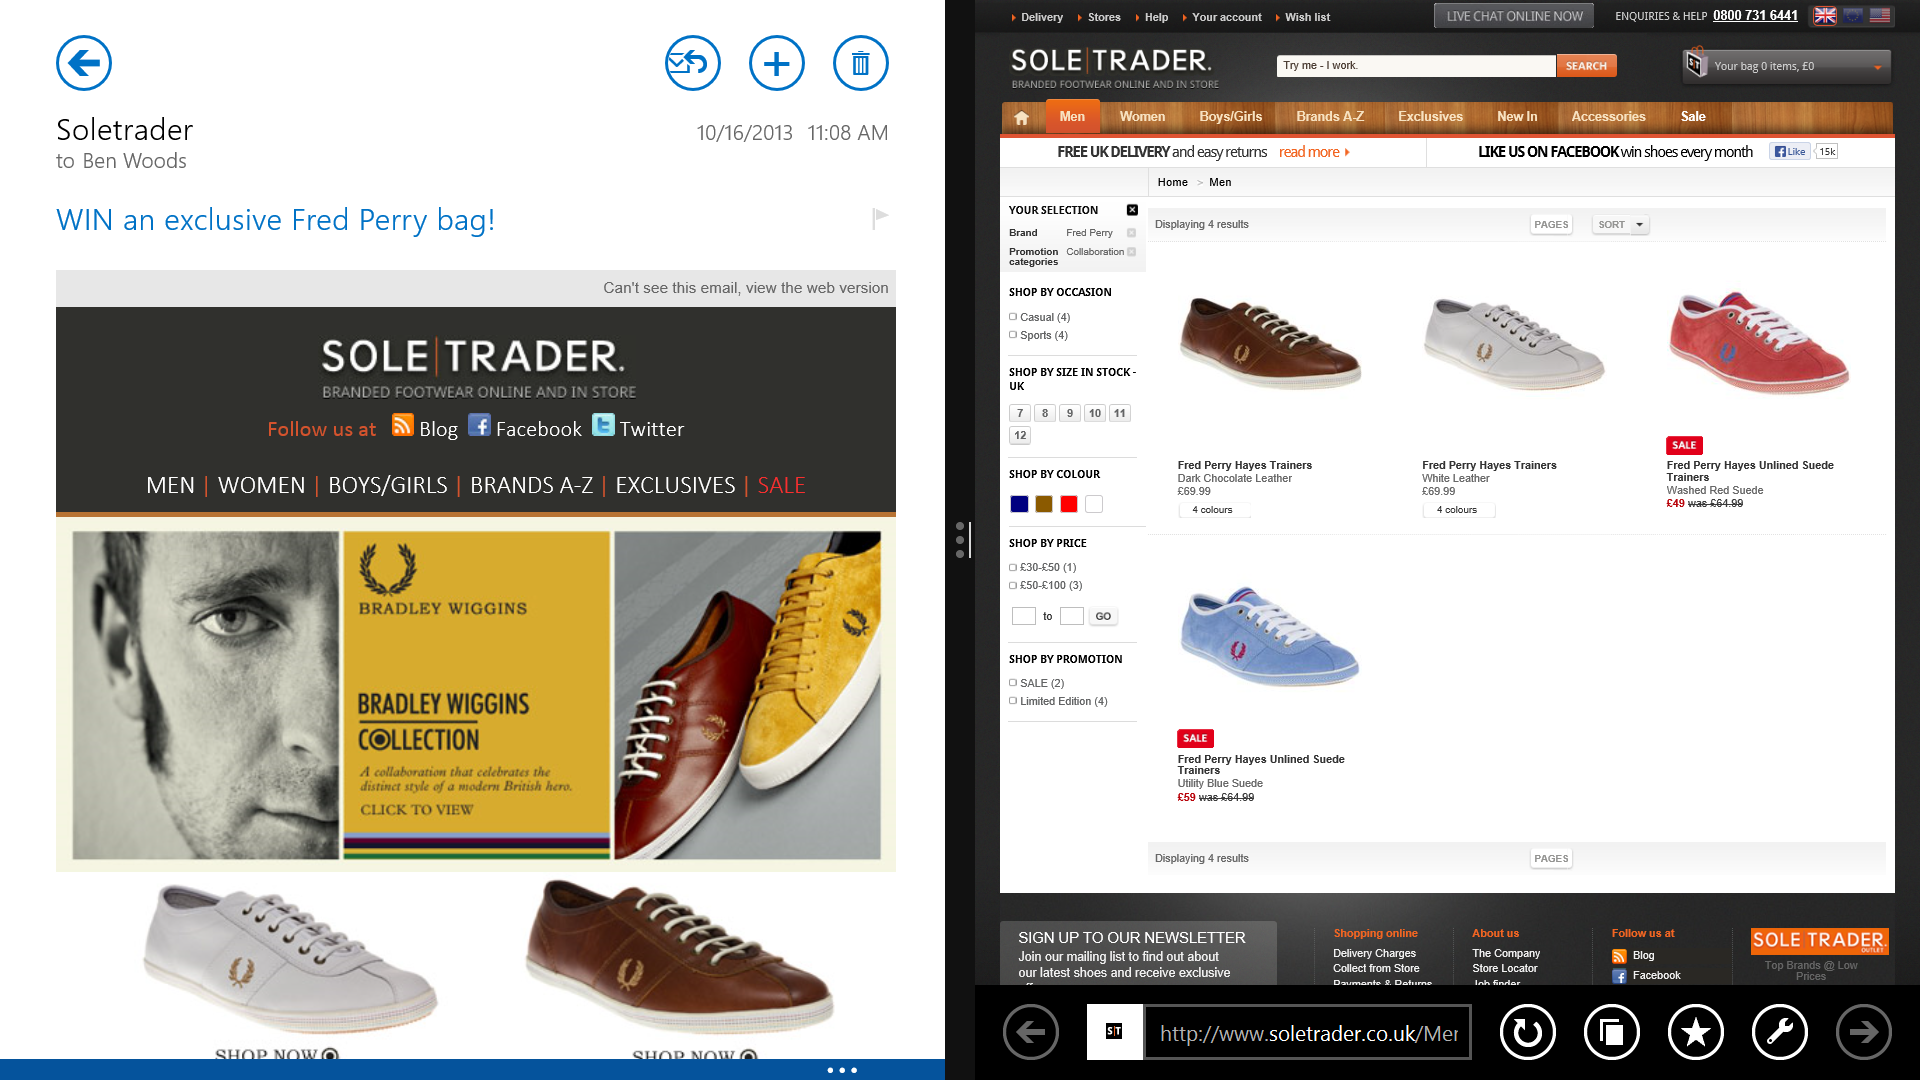This screenshot has height=1080, width=1920.
Task: Click the site search input field
Action: pos(1416,66)
